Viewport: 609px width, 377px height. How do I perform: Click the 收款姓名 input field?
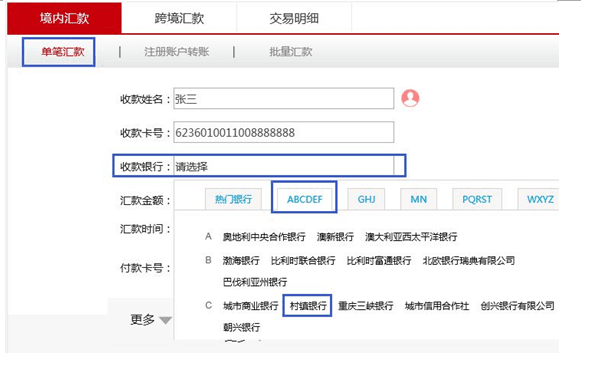click(x=284, y=99)
